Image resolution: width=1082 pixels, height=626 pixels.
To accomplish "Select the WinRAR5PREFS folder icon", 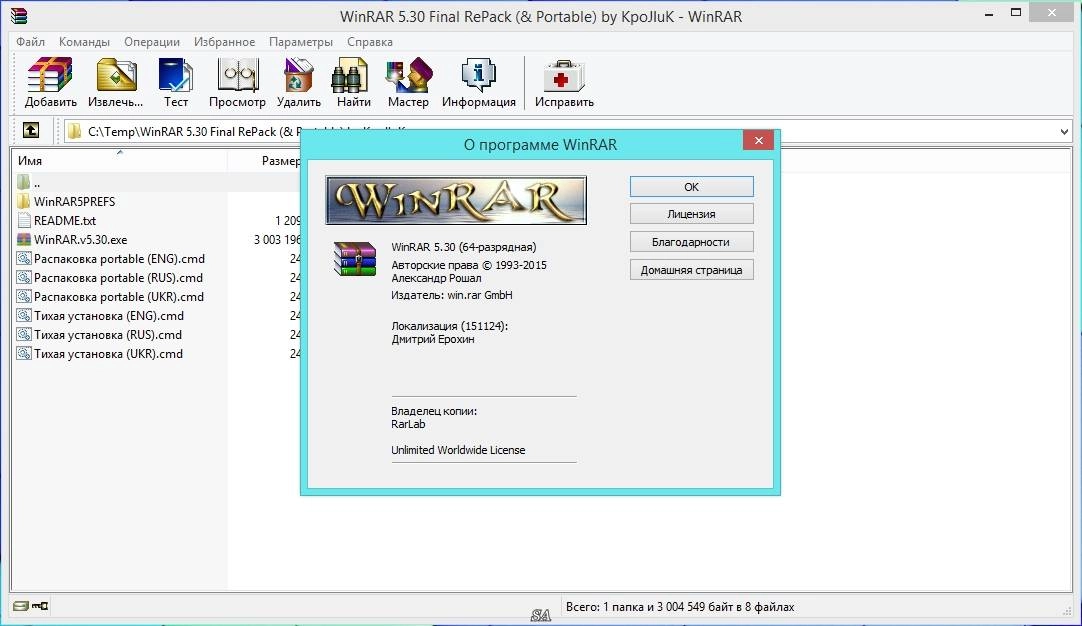I will [23, 202].
